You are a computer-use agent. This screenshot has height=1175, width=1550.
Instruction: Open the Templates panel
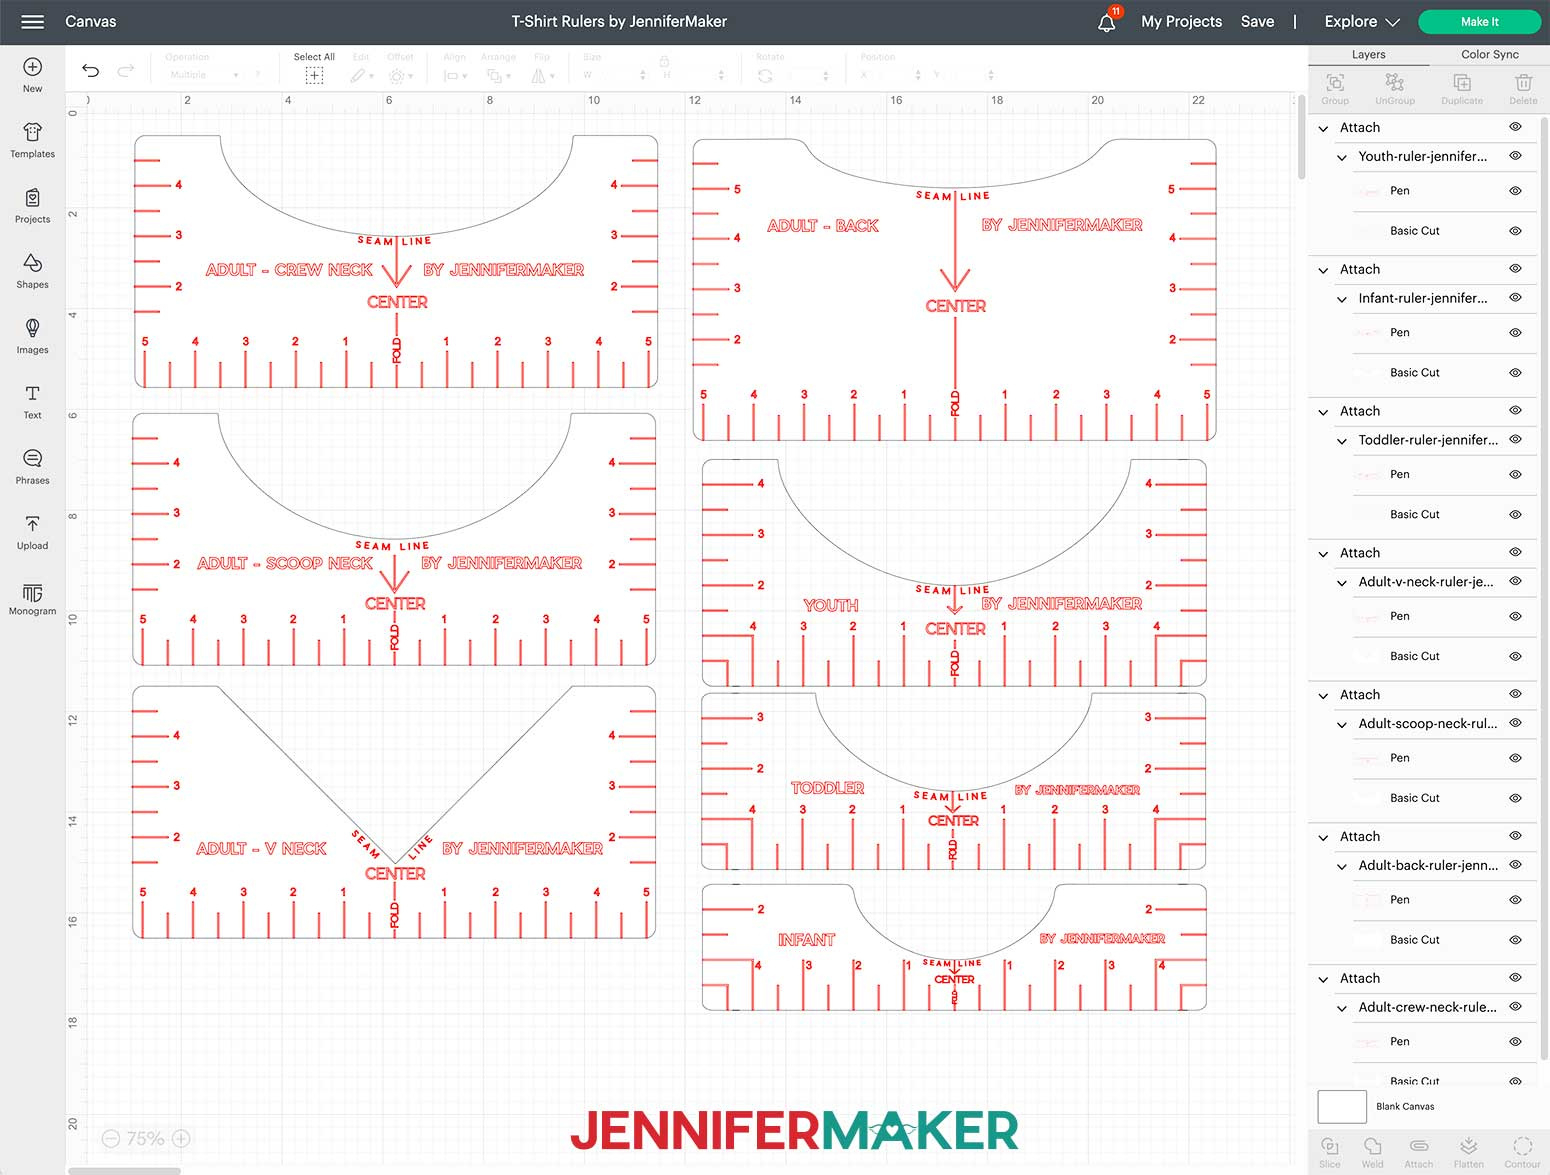31,139
